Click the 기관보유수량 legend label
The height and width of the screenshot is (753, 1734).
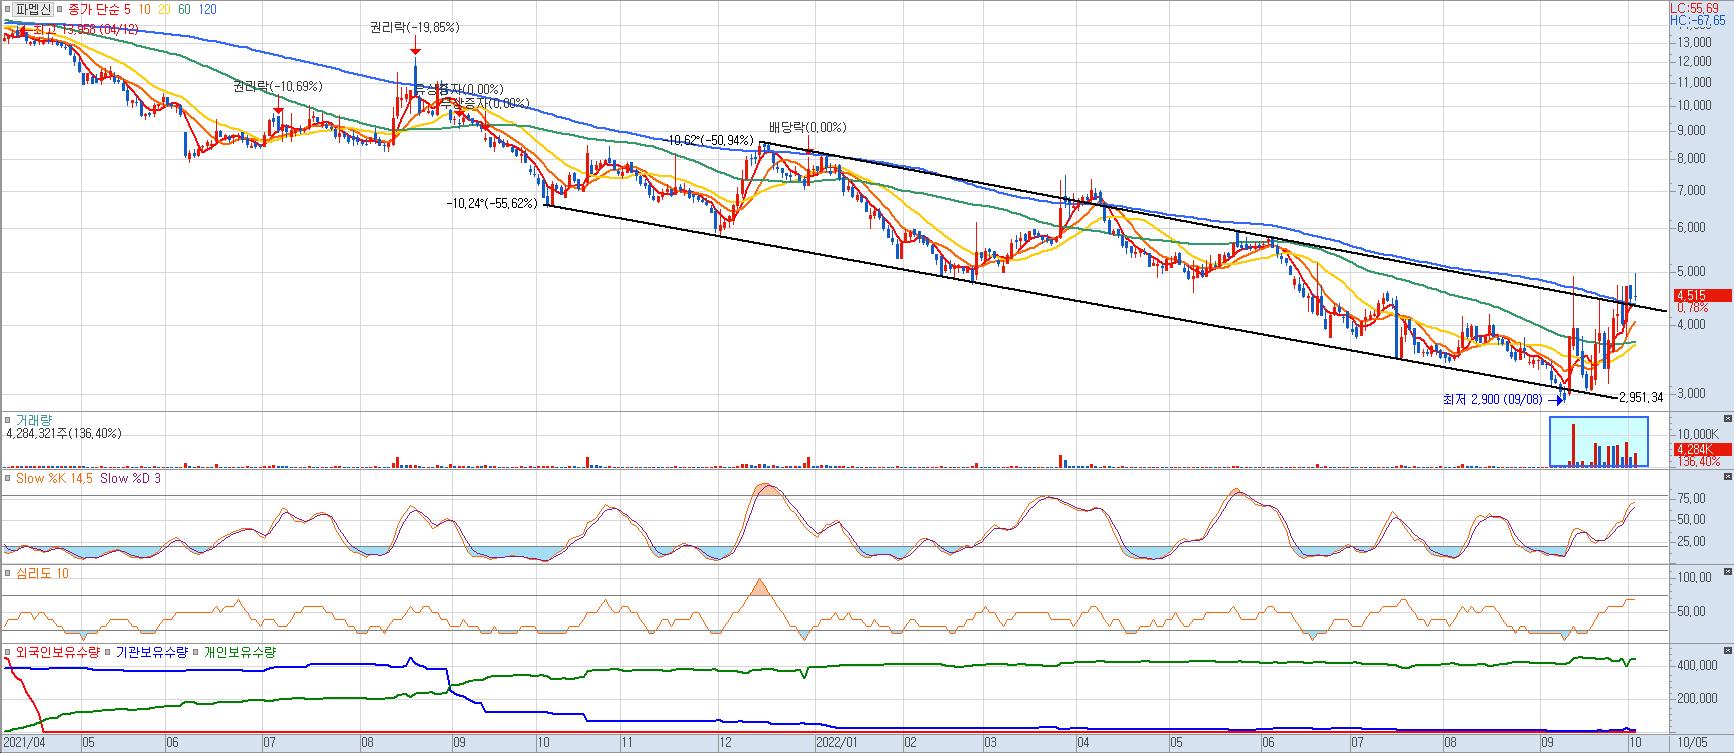click(x=152, y=653)
